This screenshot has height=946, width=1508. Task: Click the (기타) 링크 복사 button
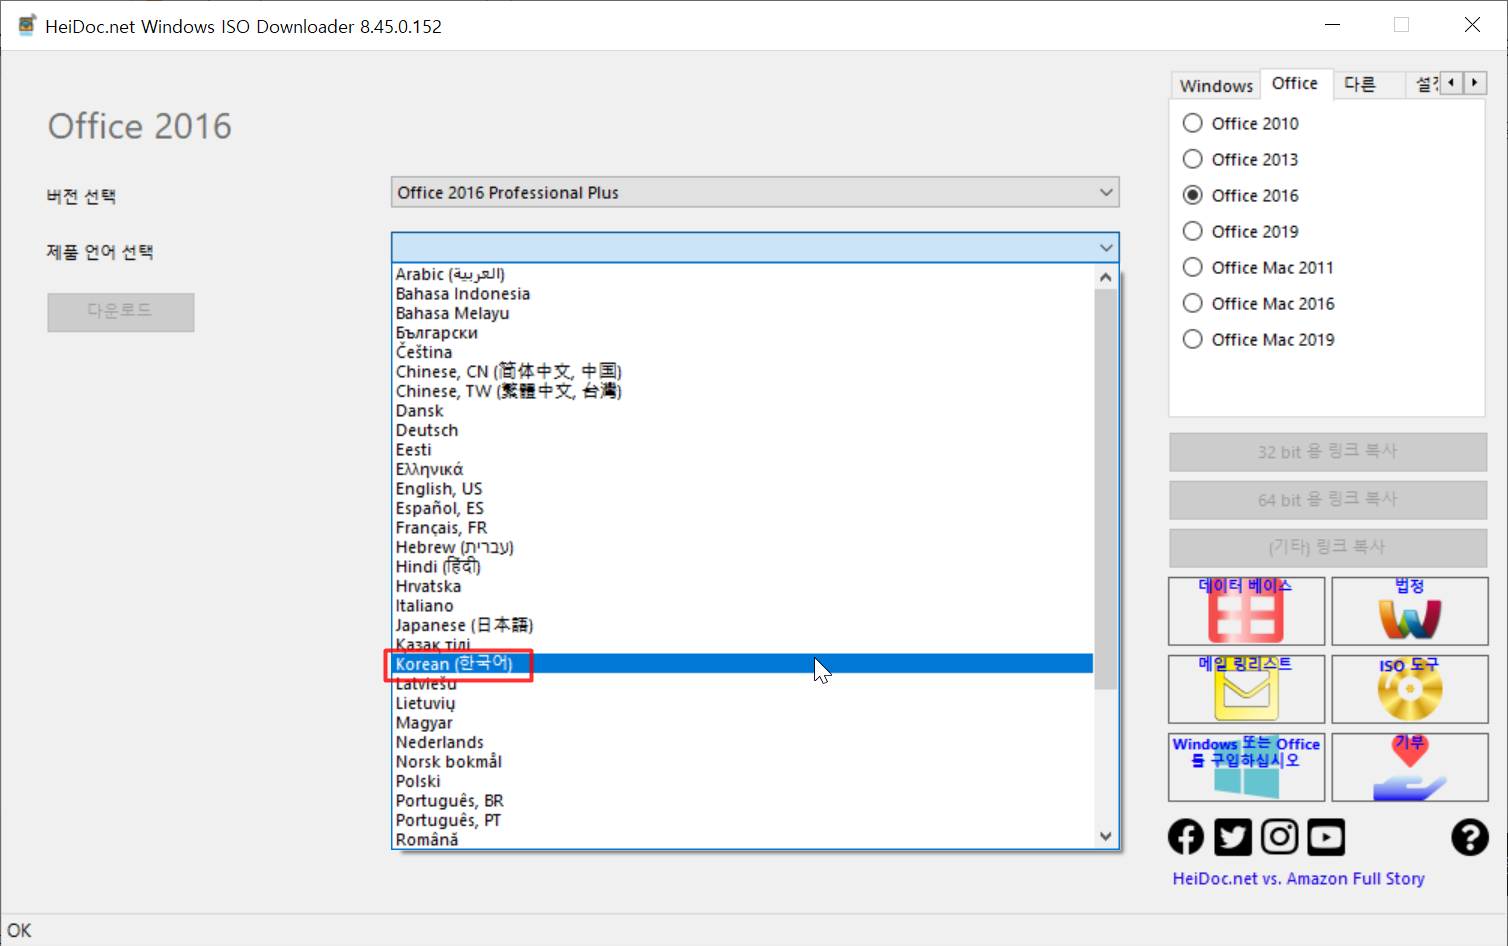pyautogui.click(x=1328, y=548)
